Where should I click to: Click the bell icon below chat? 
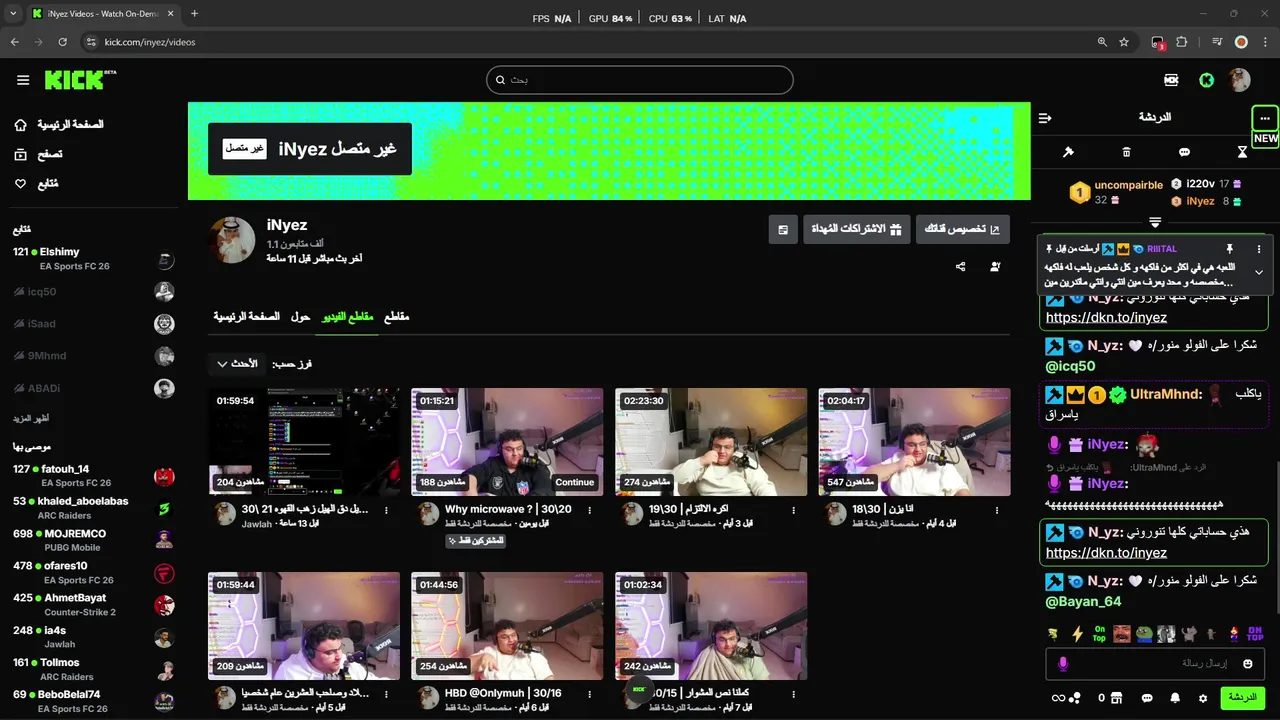tap(1176, 698)
